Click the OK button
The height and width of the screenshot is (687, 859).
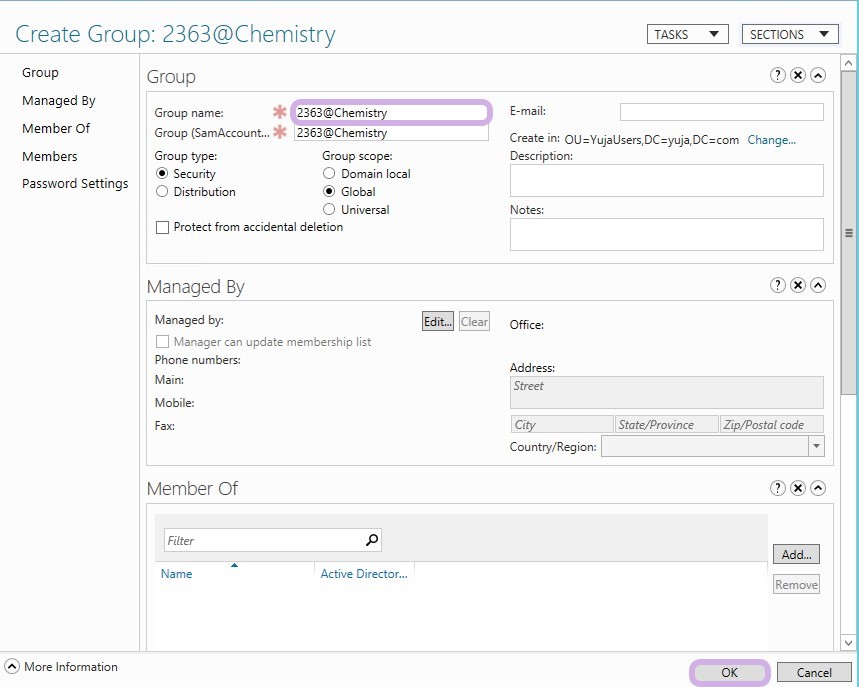click(729, 672)
